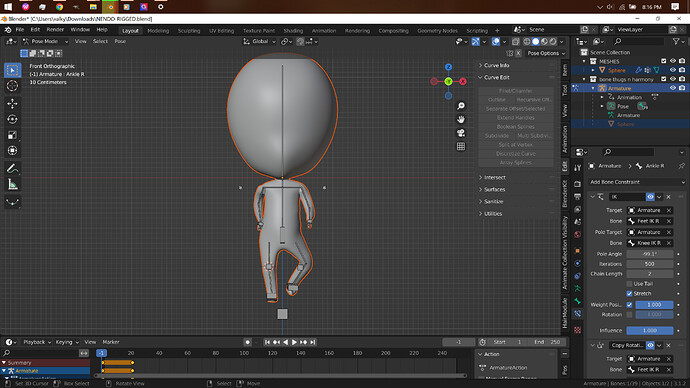Click the Fillet/Chamfer button
The image size is (690, 388).
(x=516, y=91)
